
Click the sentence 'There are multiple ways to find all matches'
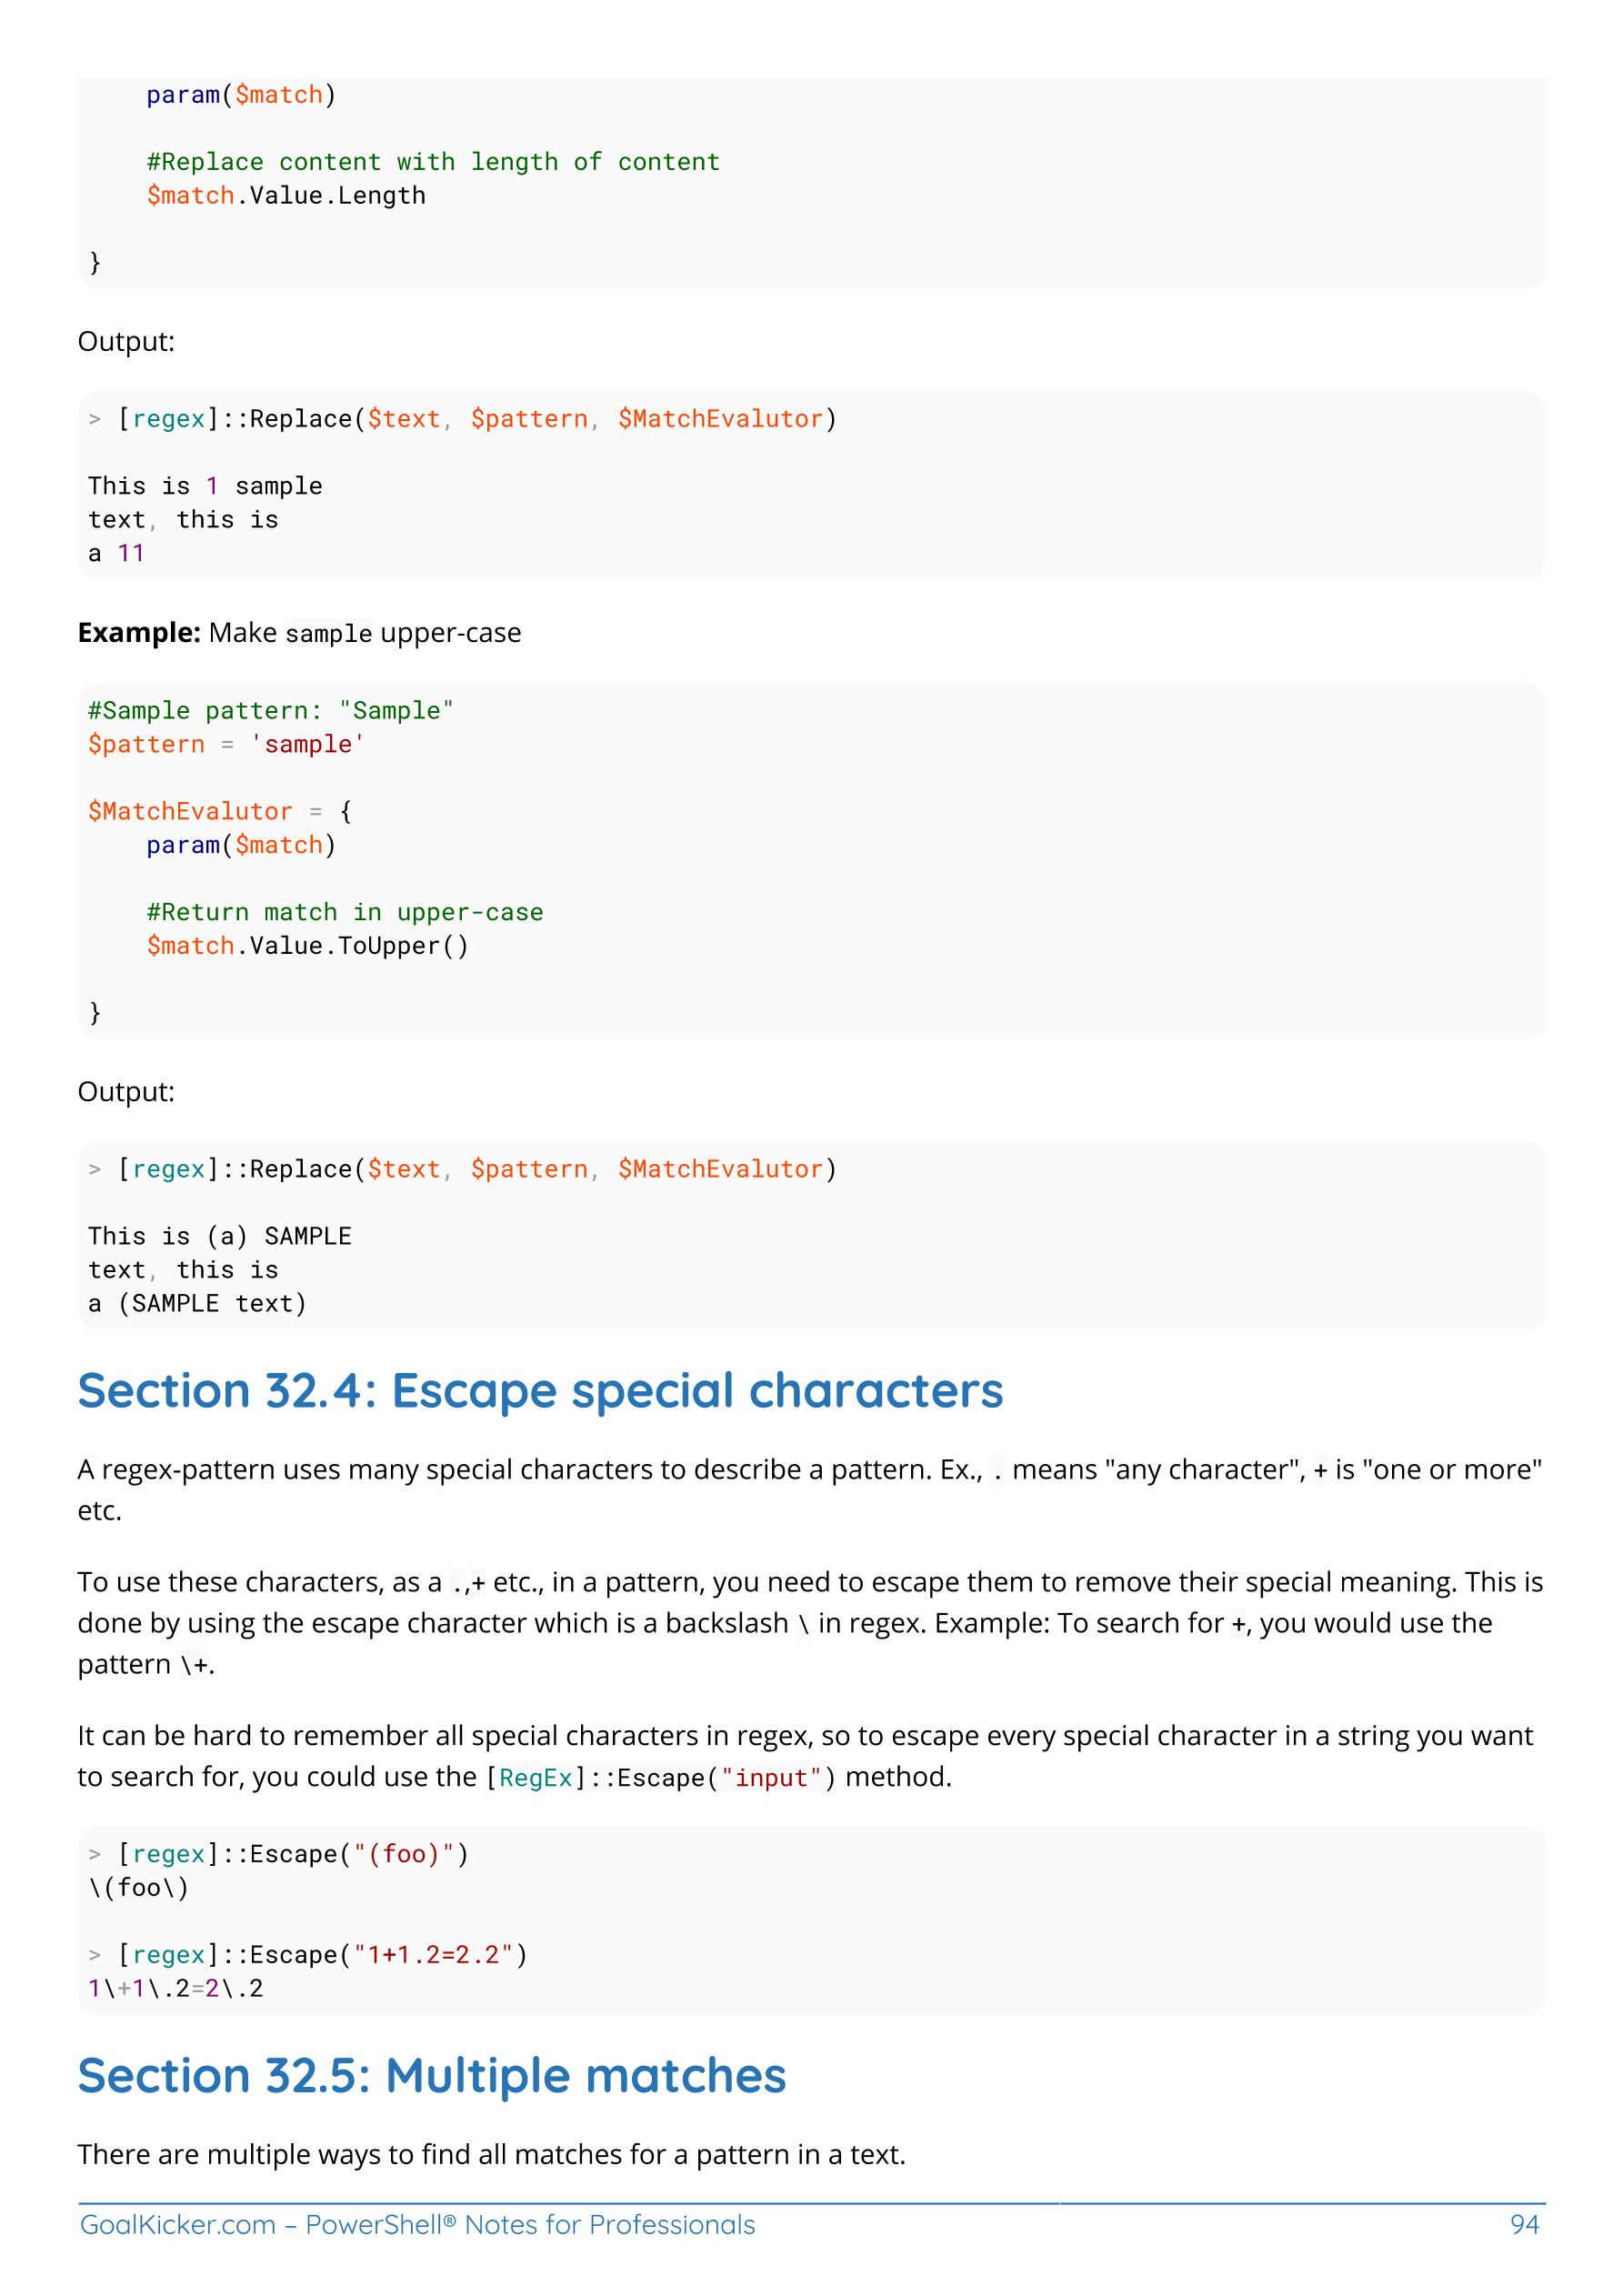[491, 2154]
